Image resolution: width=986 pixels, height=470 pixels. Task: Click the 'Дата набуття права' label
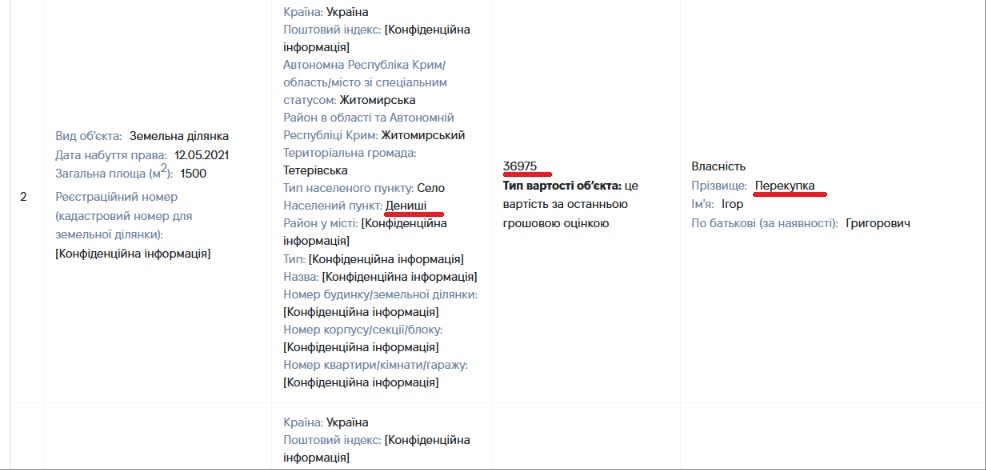click(x=111, y=154)
